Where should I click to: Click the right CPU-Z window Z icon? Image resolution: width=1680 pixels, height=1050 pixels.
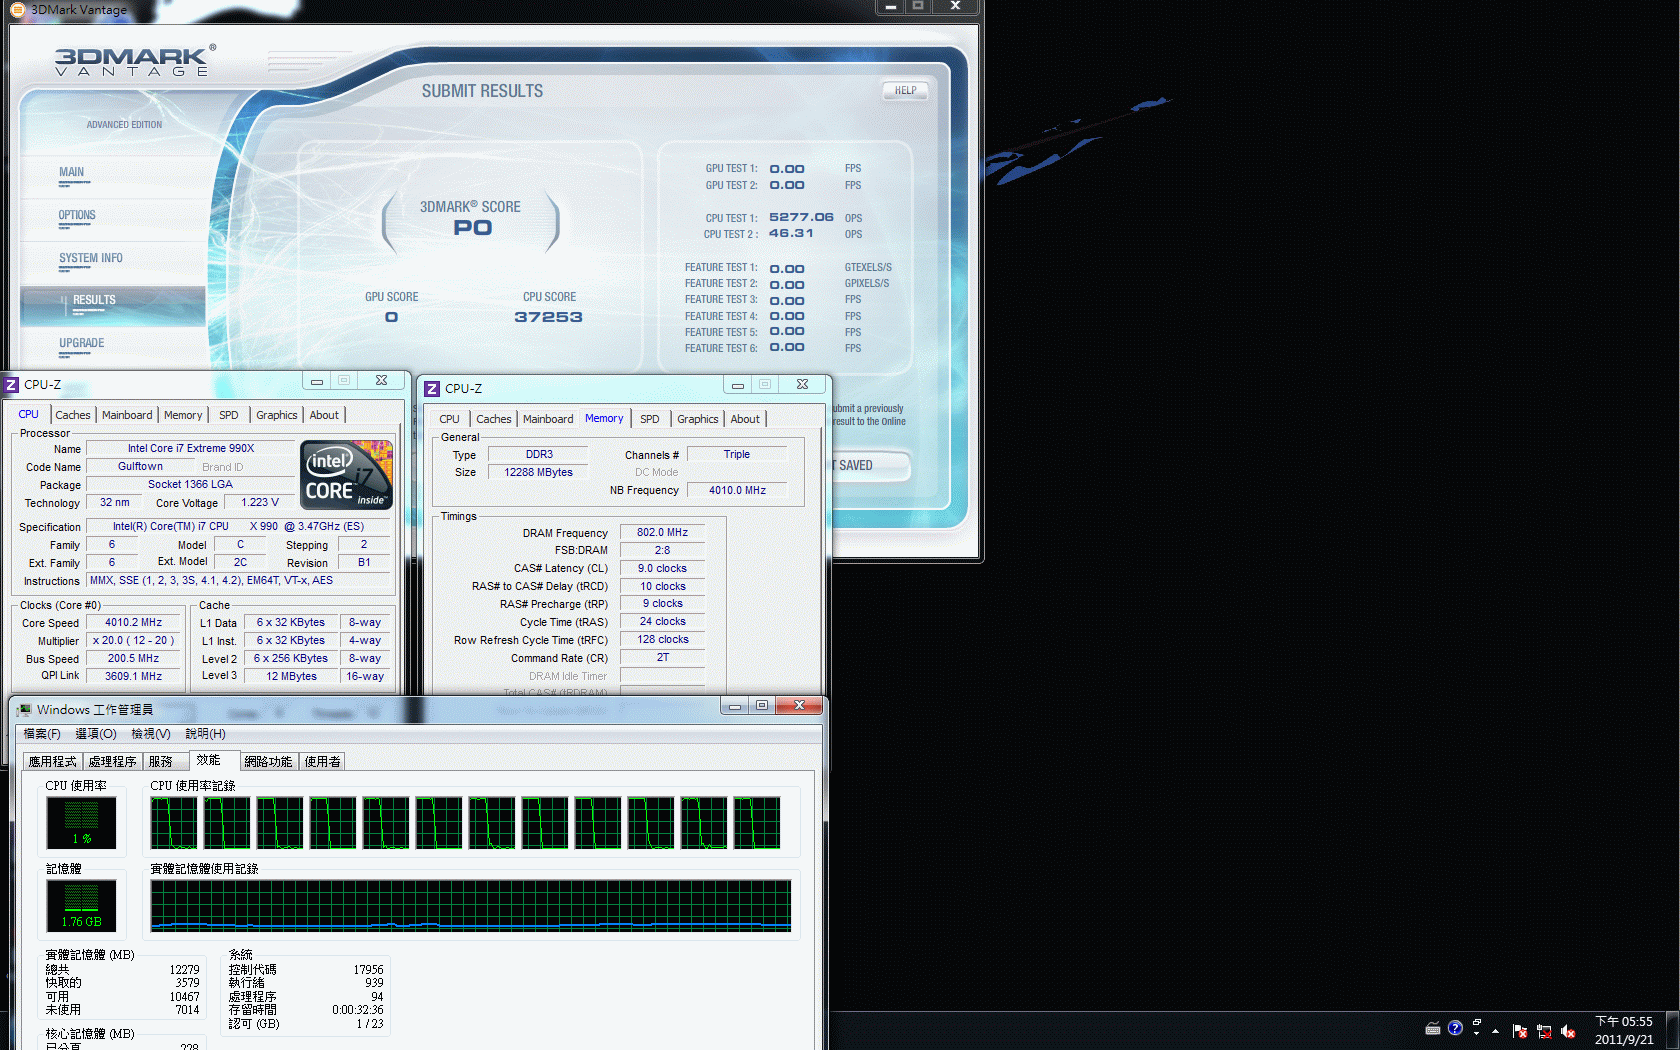coord(432,388)
